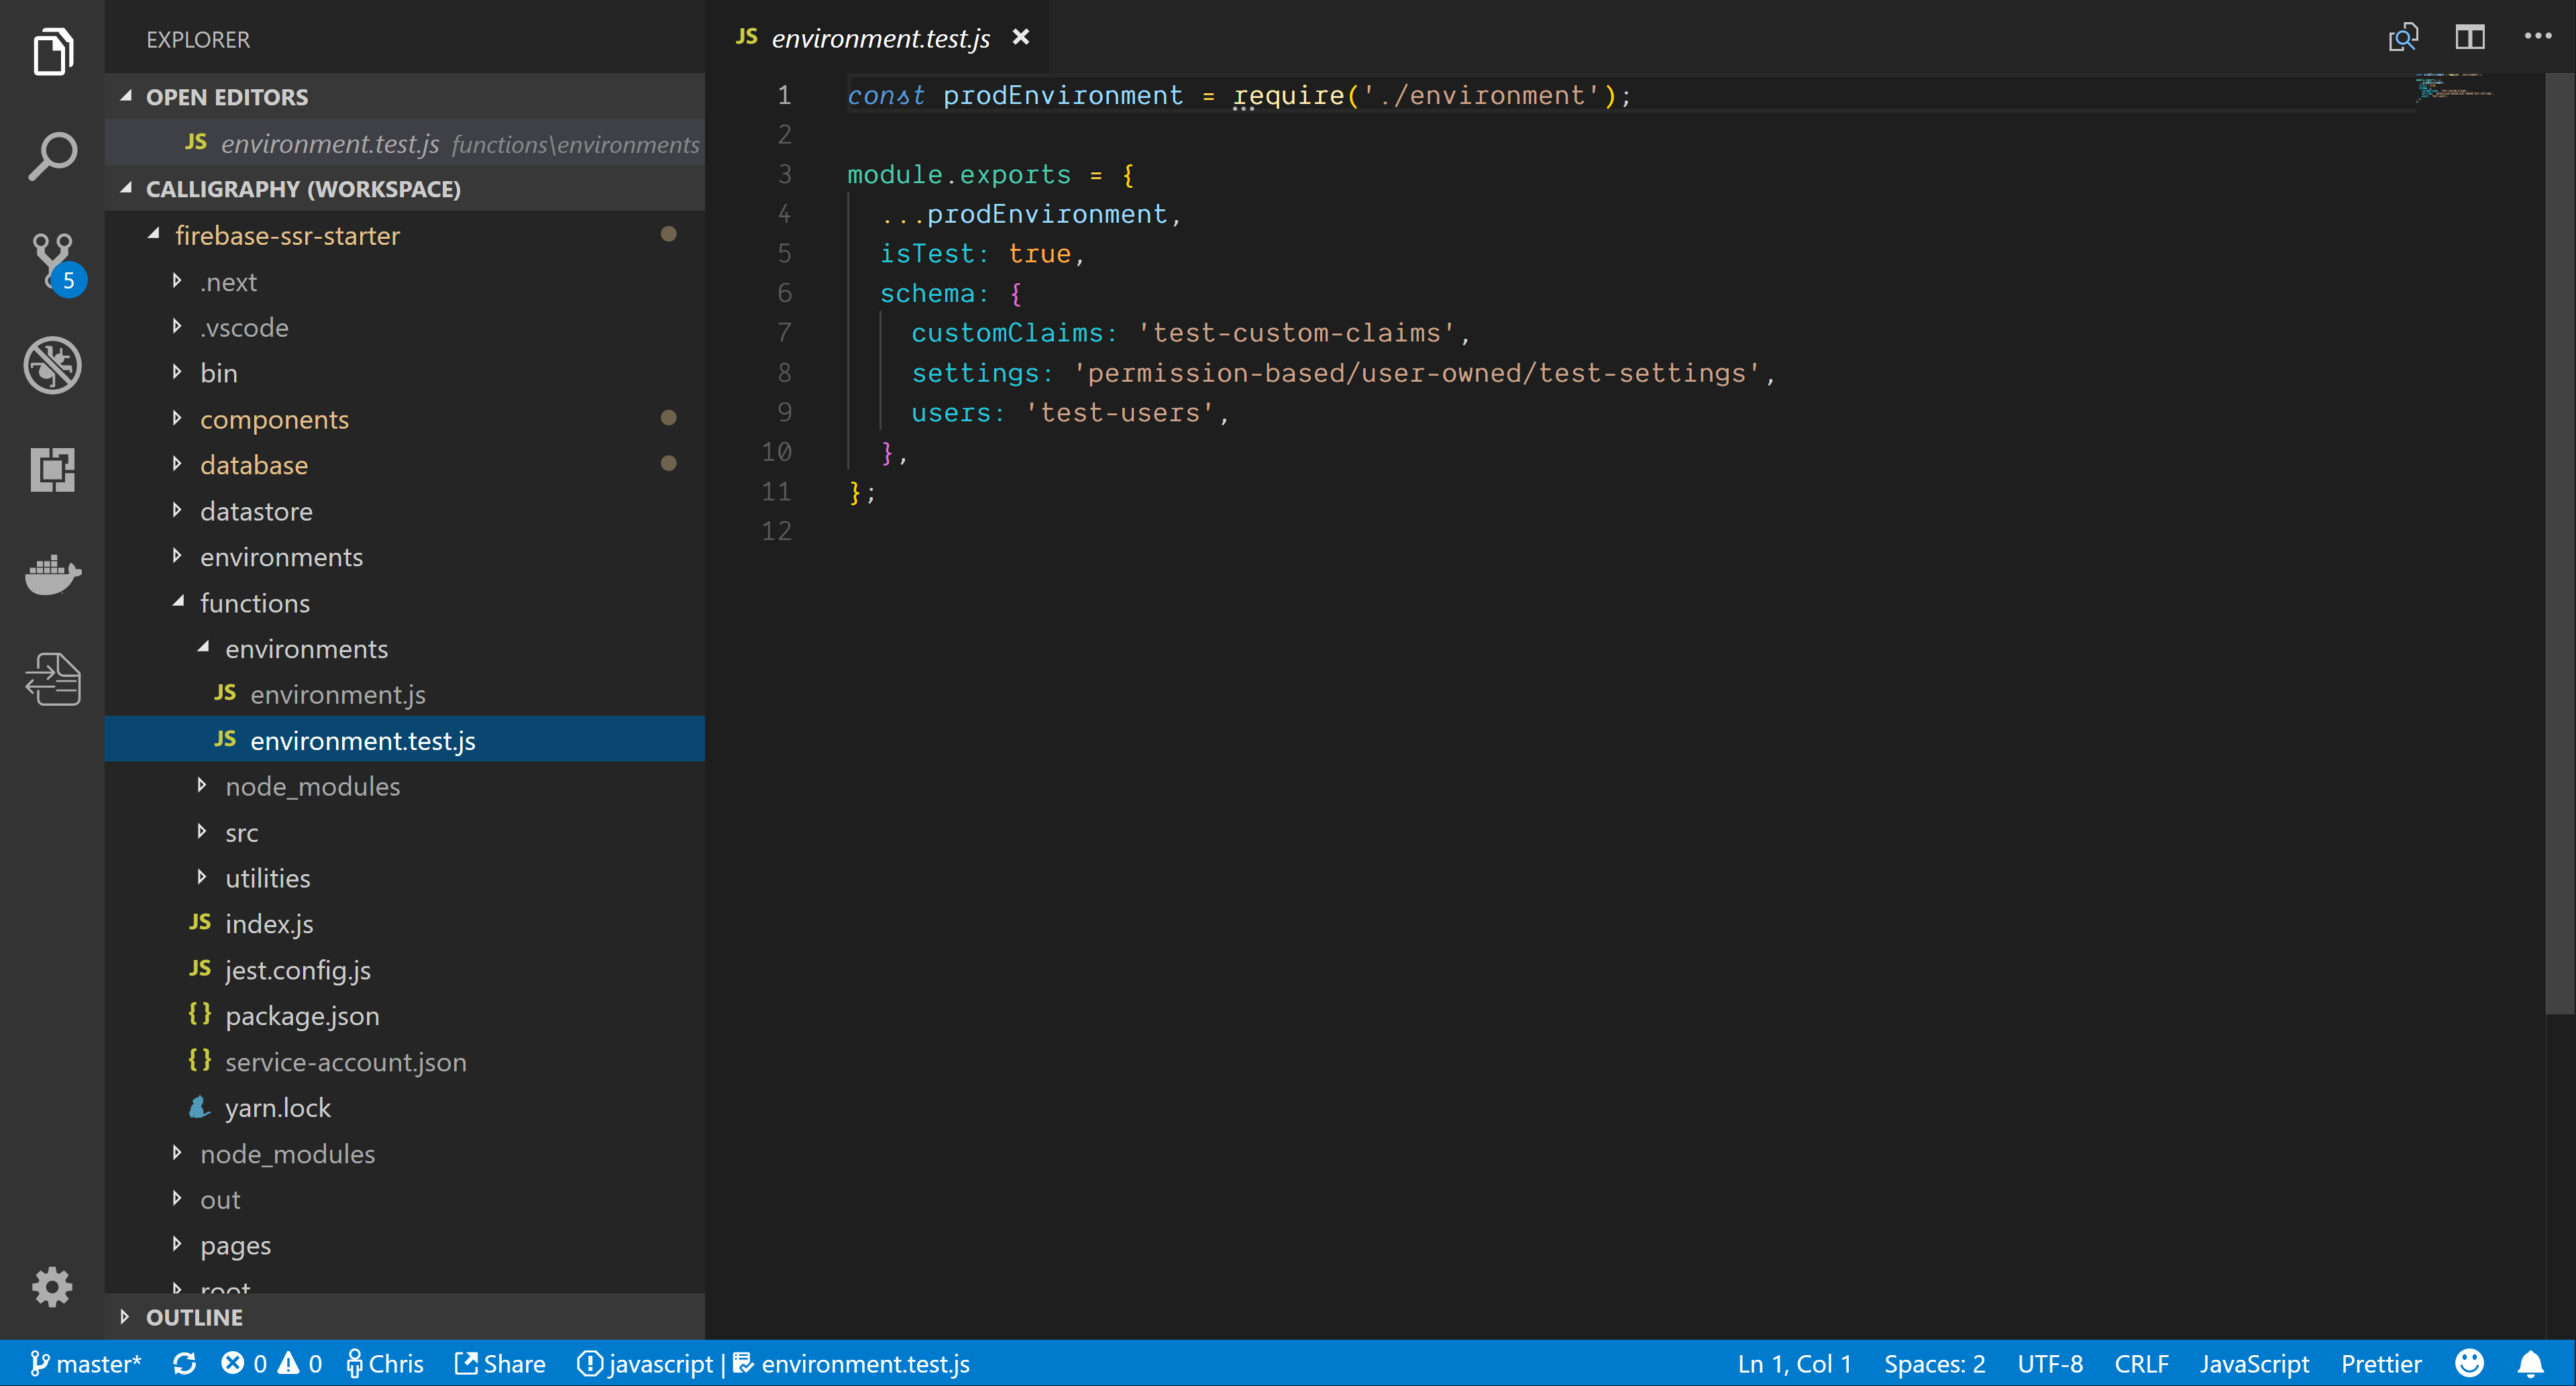The image size is (2576, 1386).
Task: Open the Live Share activity bar icon
Action: (52, 679)
